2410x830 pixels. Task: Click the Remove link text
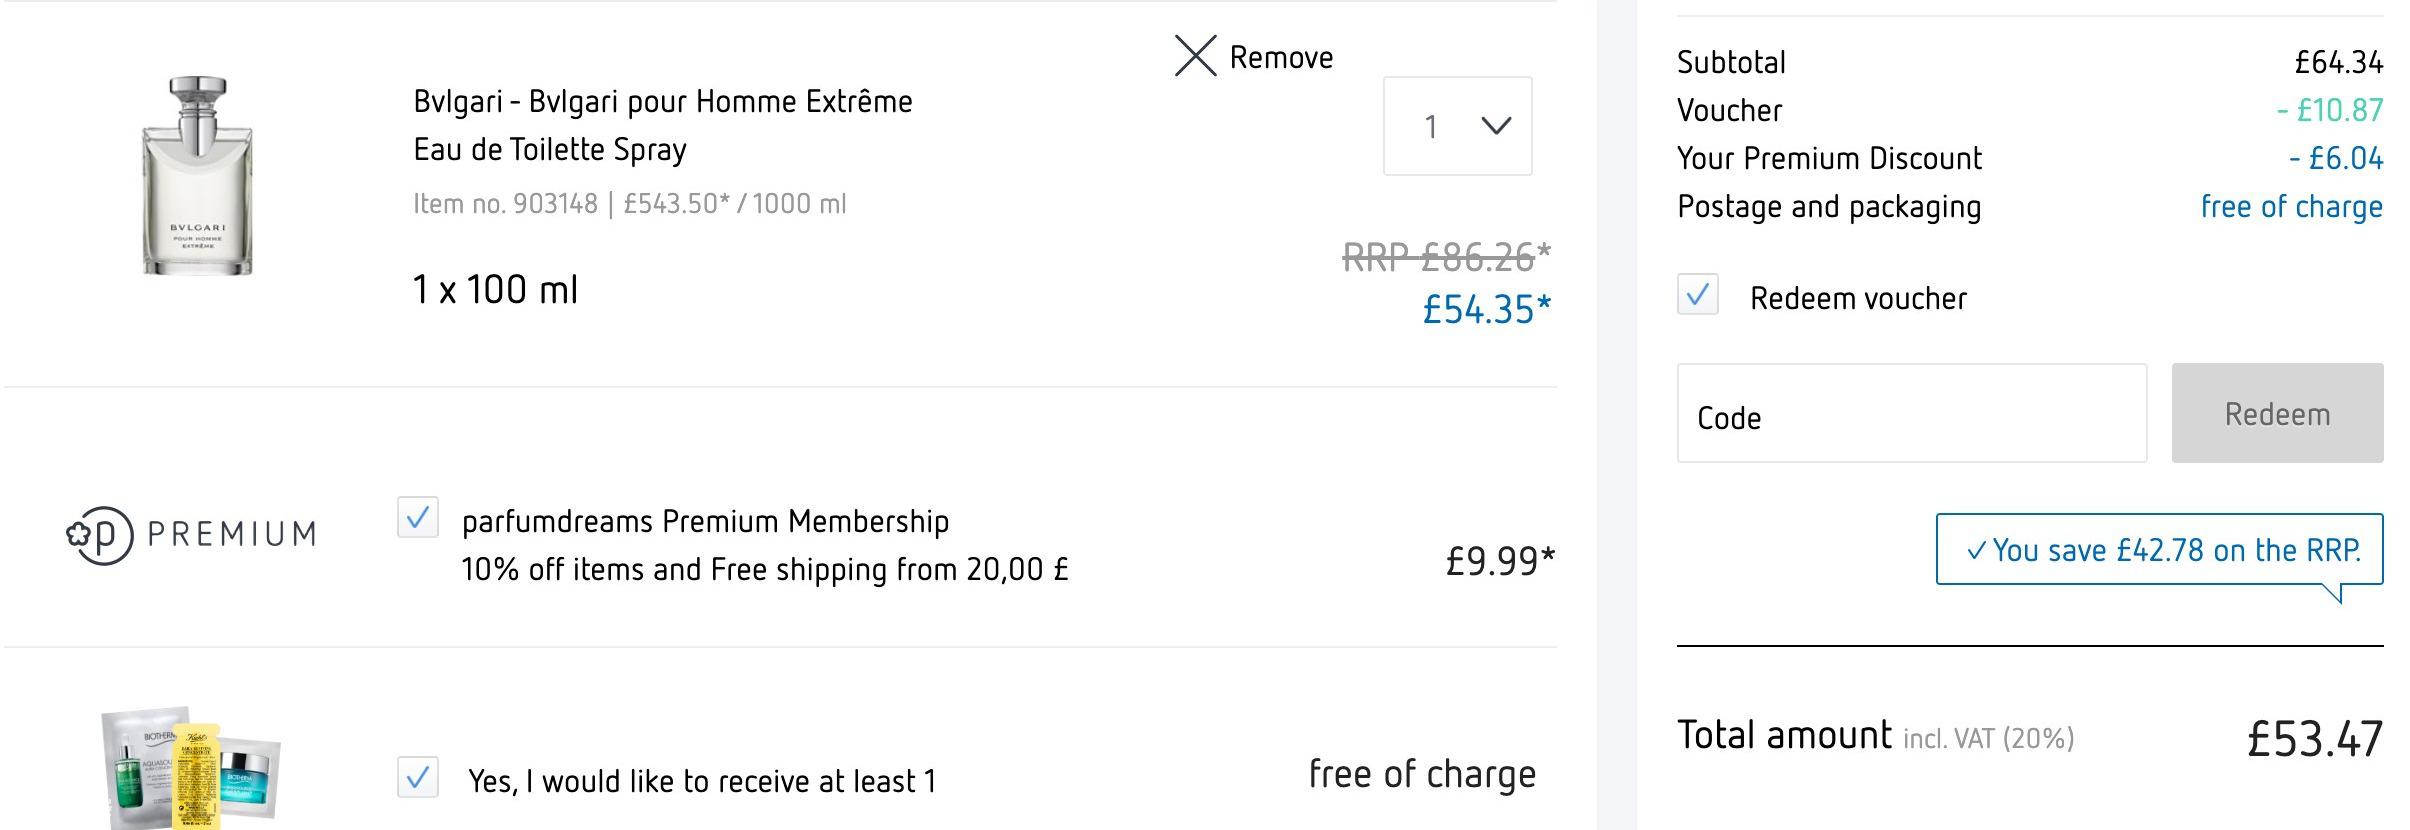tap(1281, 58)
